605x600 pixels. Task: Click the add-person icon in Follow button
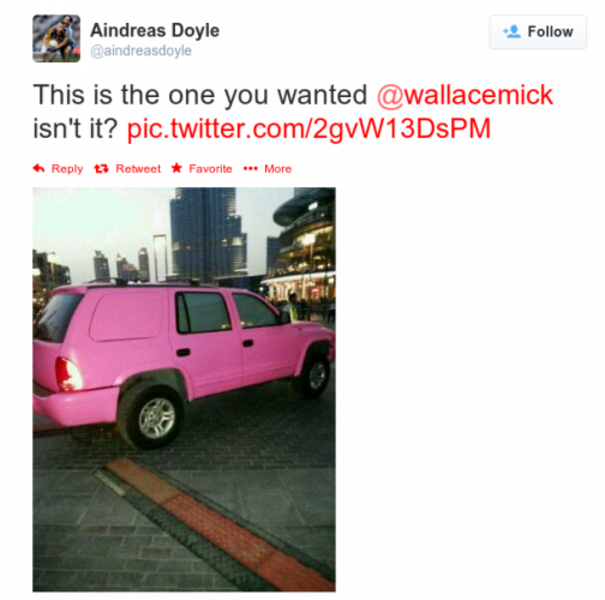tap(512, 32)
